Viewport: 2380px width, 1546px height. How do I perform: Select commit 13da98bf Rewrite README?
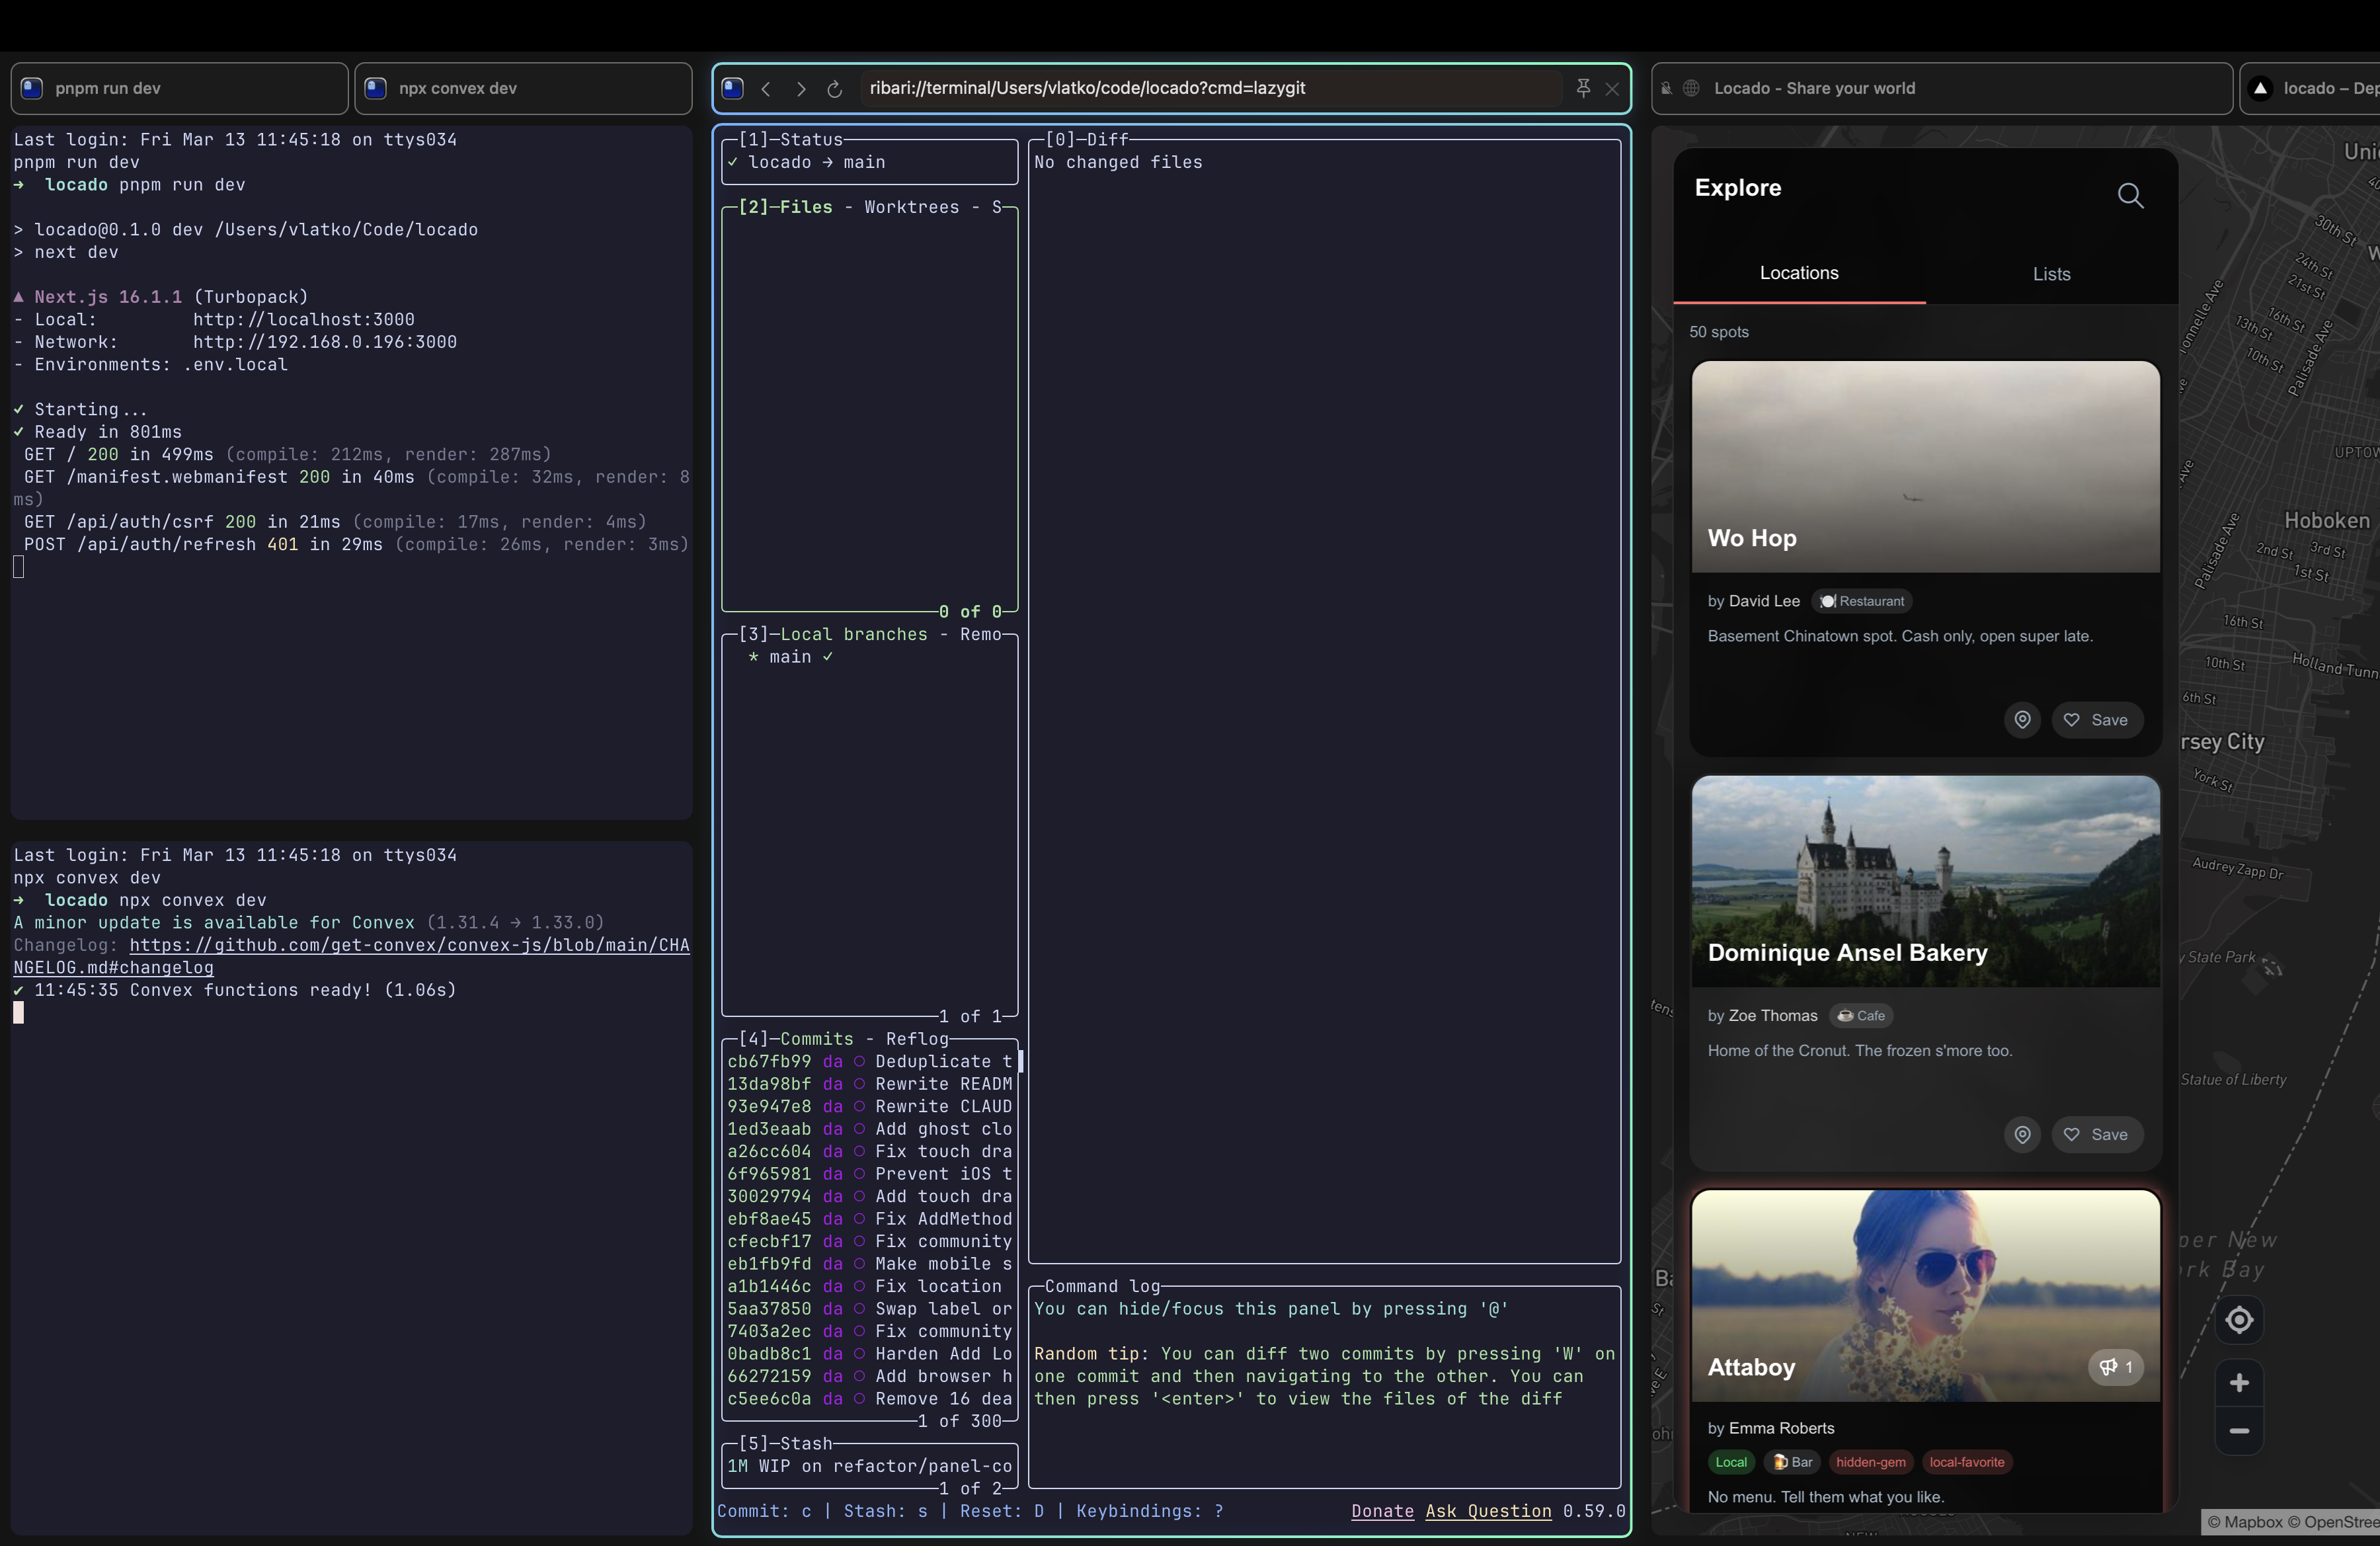(870, 1084)
